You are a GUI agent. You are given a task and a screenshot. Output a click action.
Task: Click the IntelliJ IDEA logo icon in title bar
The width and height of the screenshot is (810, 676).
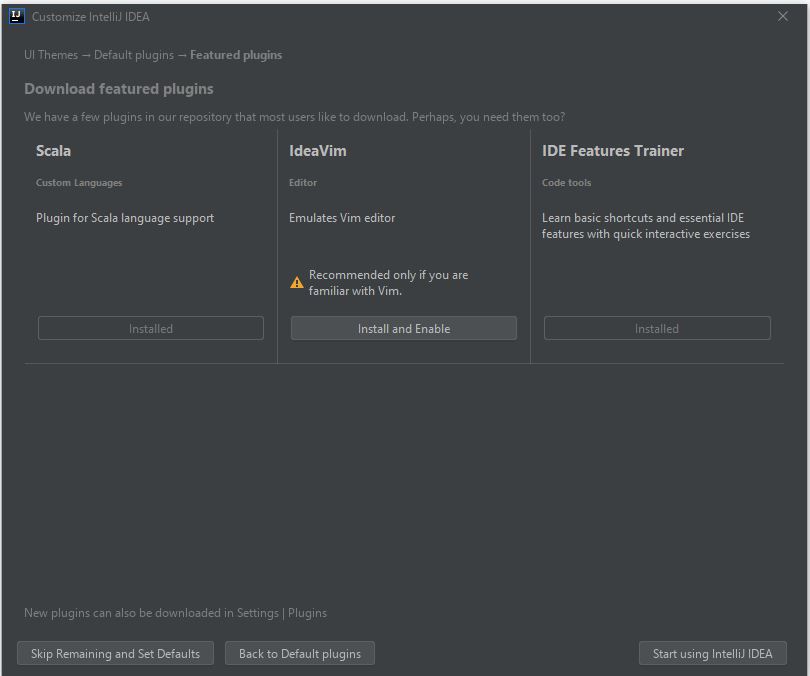(x=17, y=17)
